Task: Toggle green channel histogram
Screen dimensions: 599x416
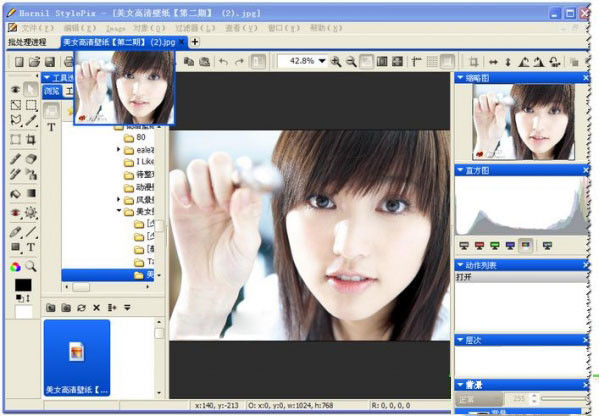Action: click(x=495, y=245)
